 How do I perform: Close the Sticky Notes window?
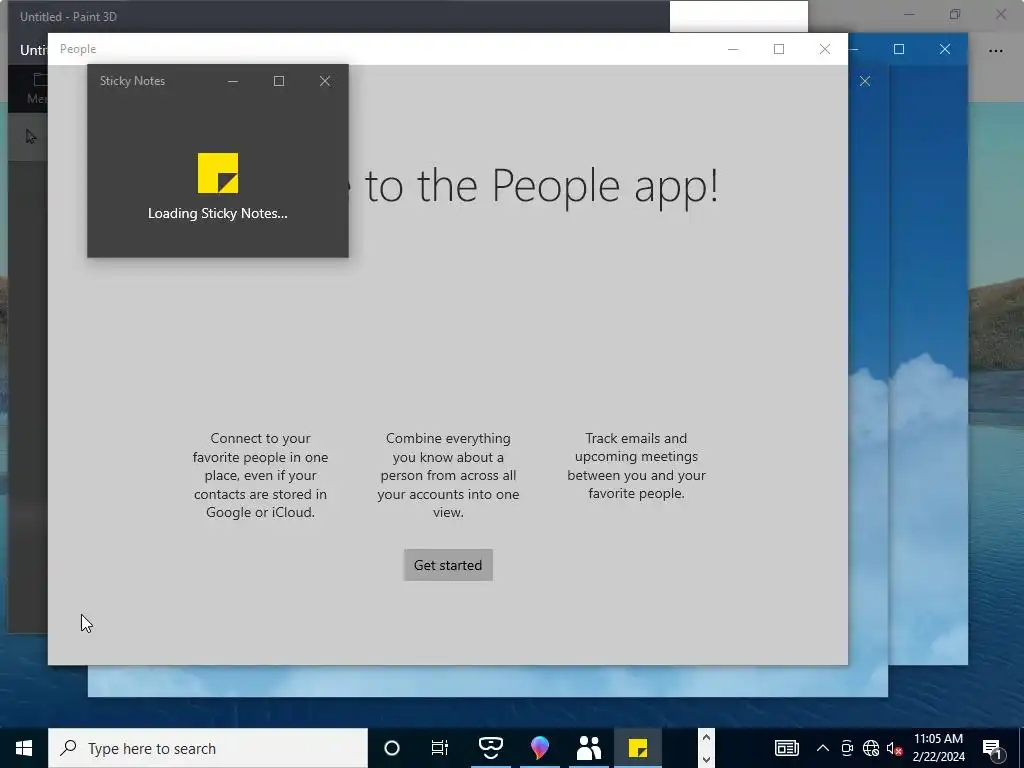click(x=325, y=81)
